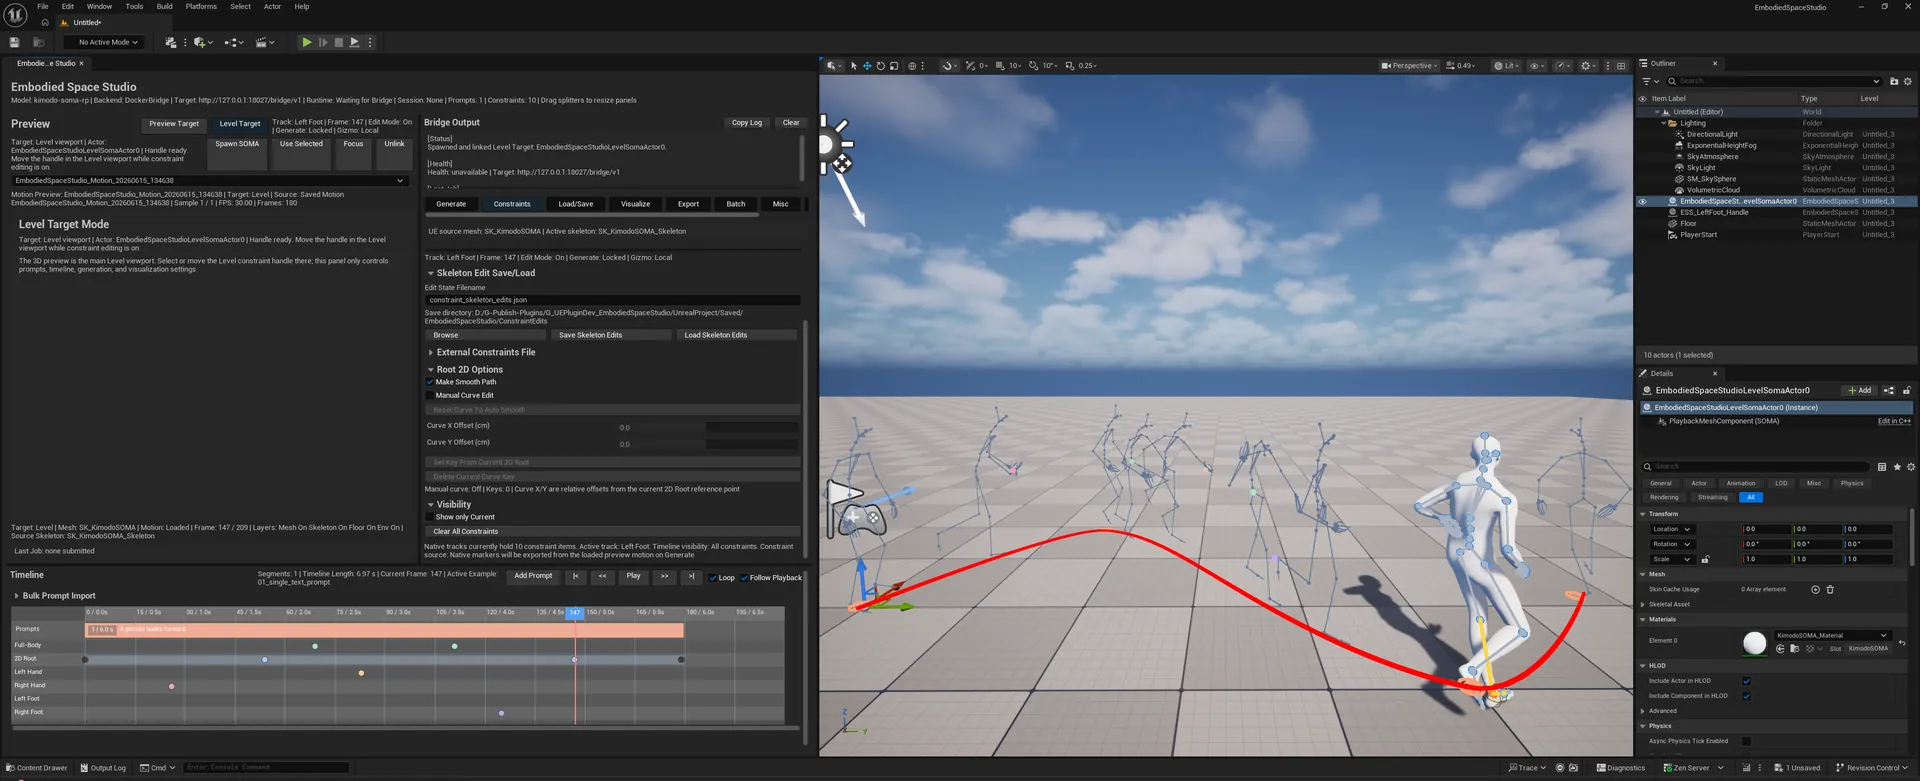Open the property matrix table icon in Details

[1882, 467]
